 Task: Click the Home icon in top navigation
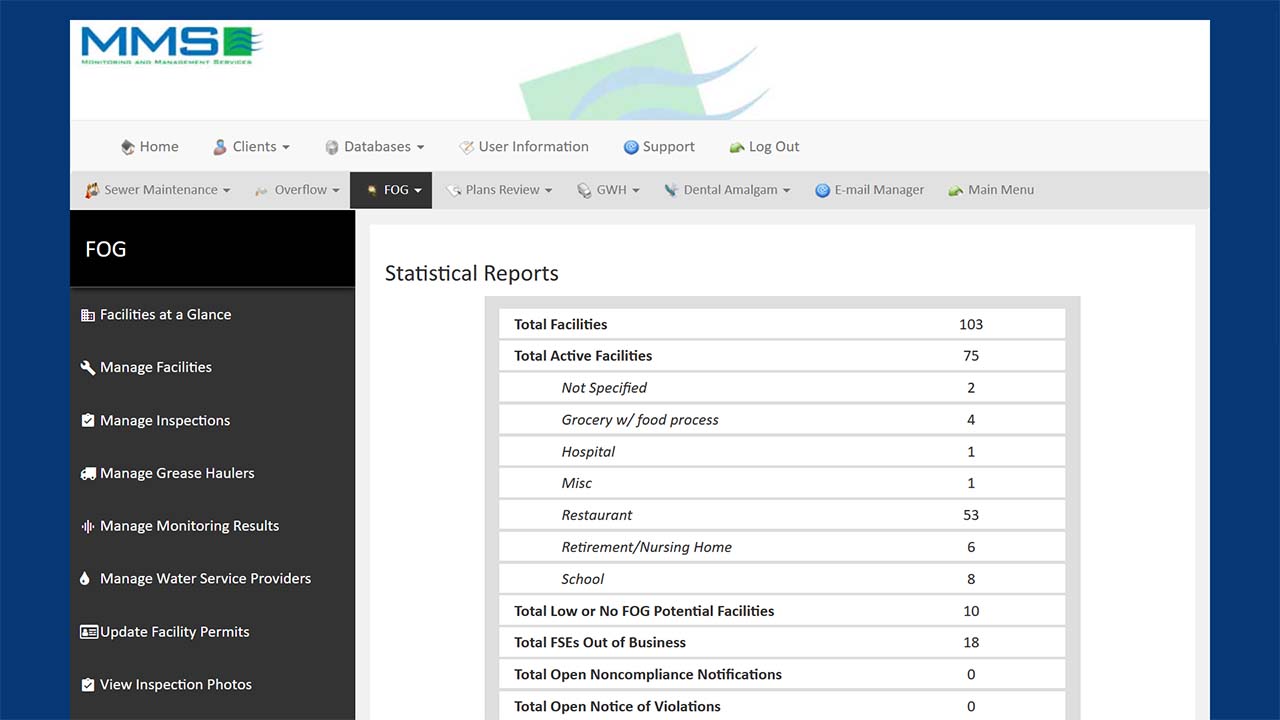coord(128,147)
